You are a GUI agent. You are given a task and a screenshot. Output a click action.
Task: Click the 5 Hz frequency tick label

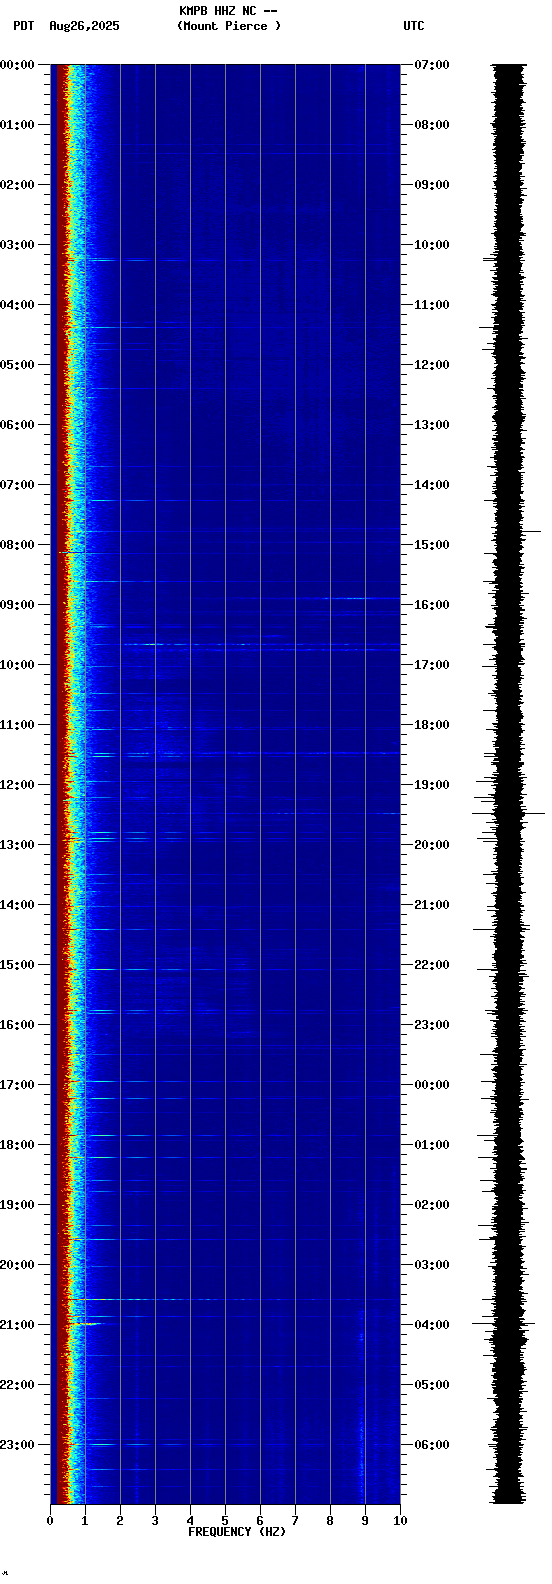tap(225, 1521)
